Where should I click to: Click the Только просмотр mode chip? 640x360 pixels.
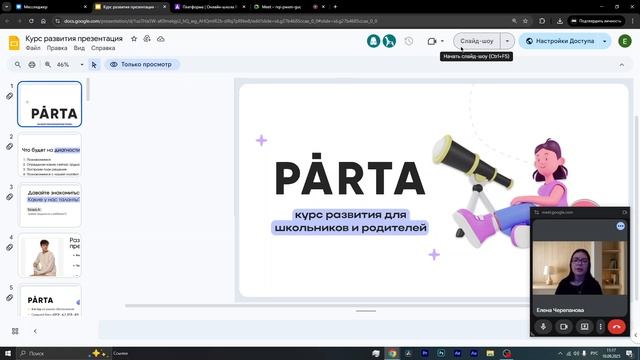pyautogui.click(x=141, y=64)
